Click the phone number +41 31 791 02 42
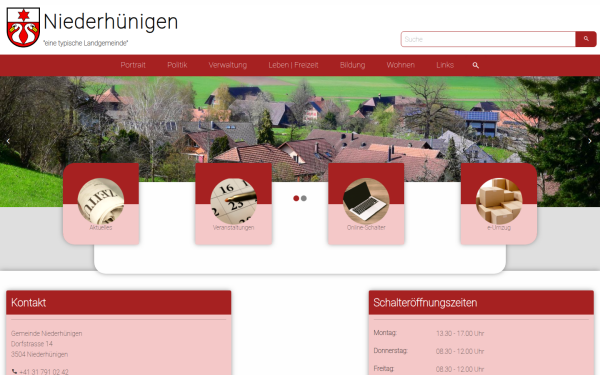600x375 pixels. [x=44, y=372]
